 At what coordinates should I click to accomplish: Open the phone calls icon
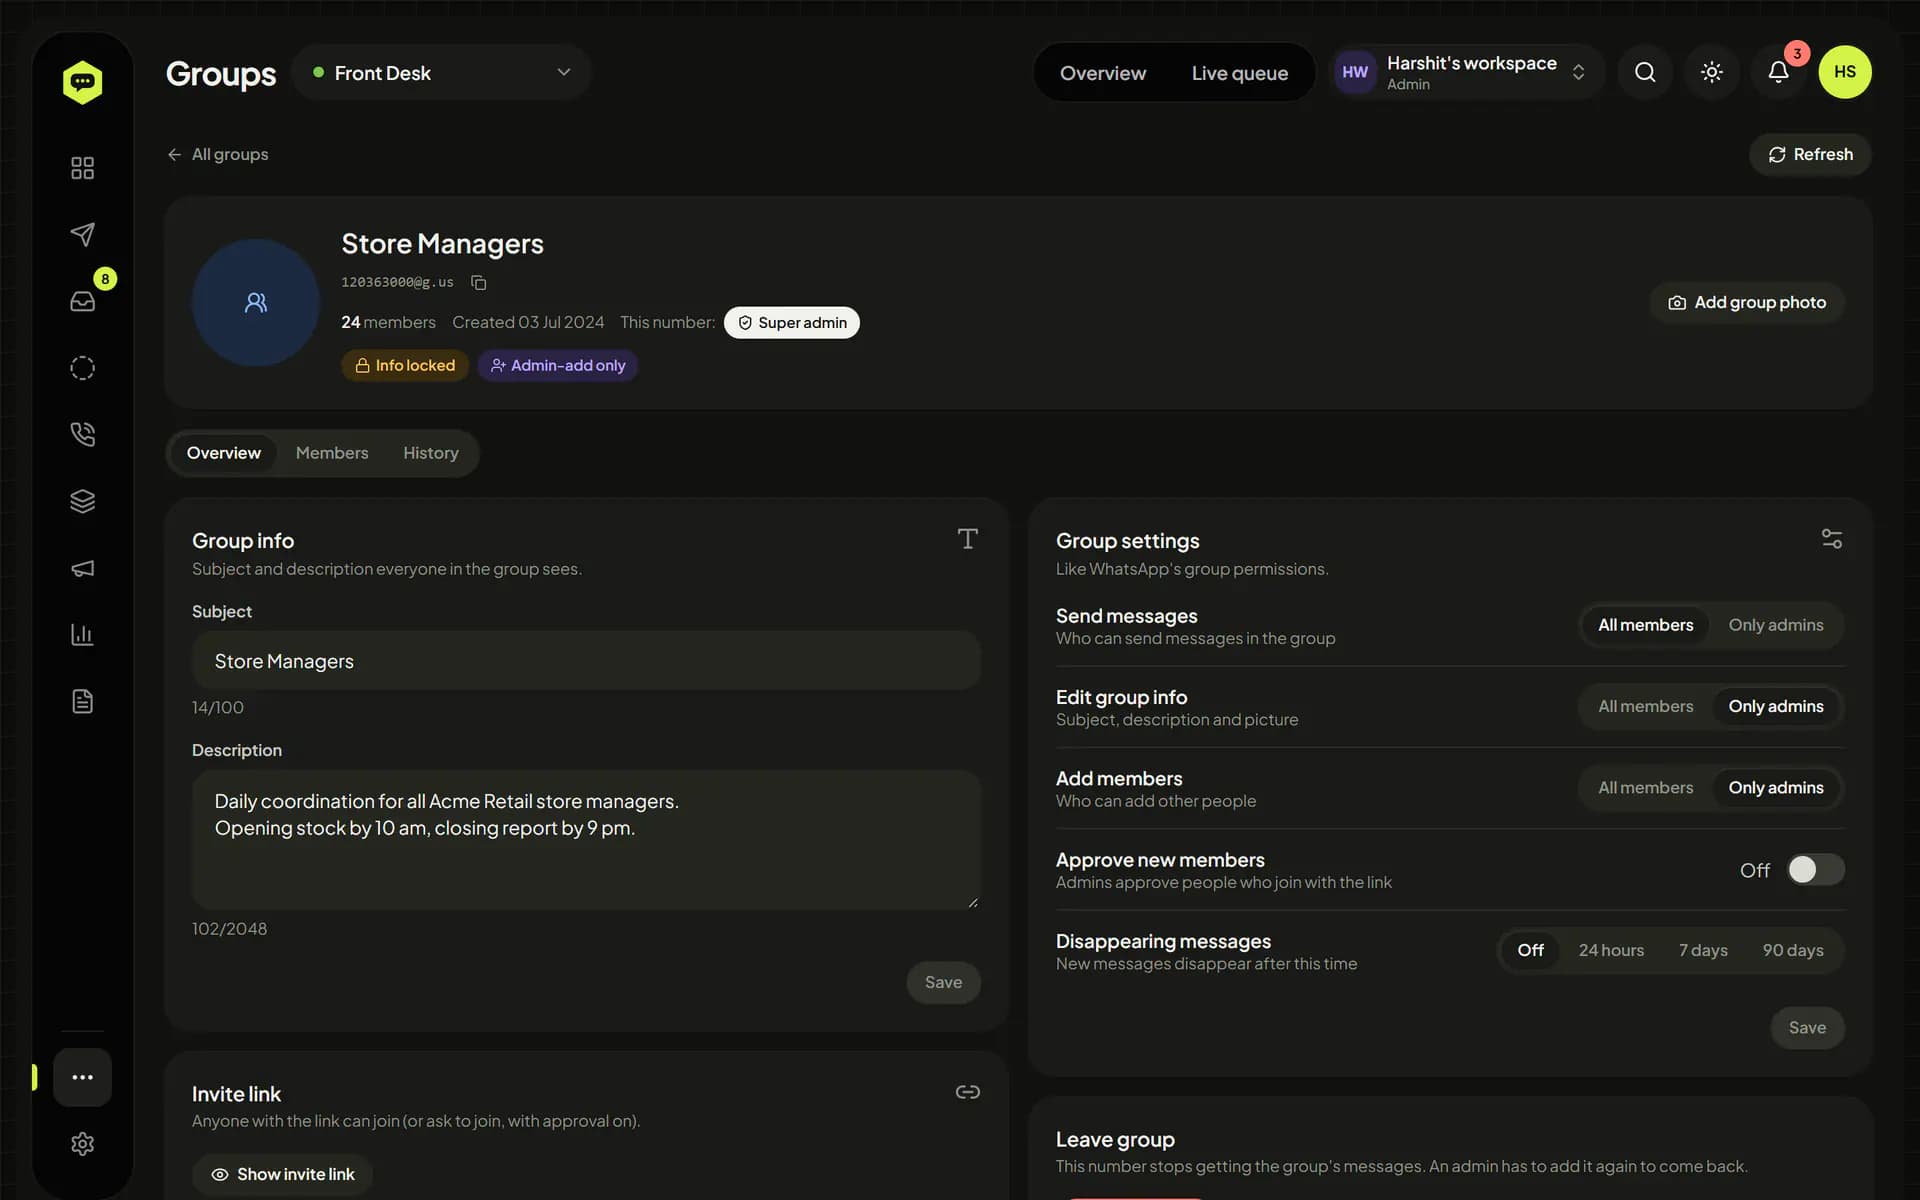[x=82, y=434]
